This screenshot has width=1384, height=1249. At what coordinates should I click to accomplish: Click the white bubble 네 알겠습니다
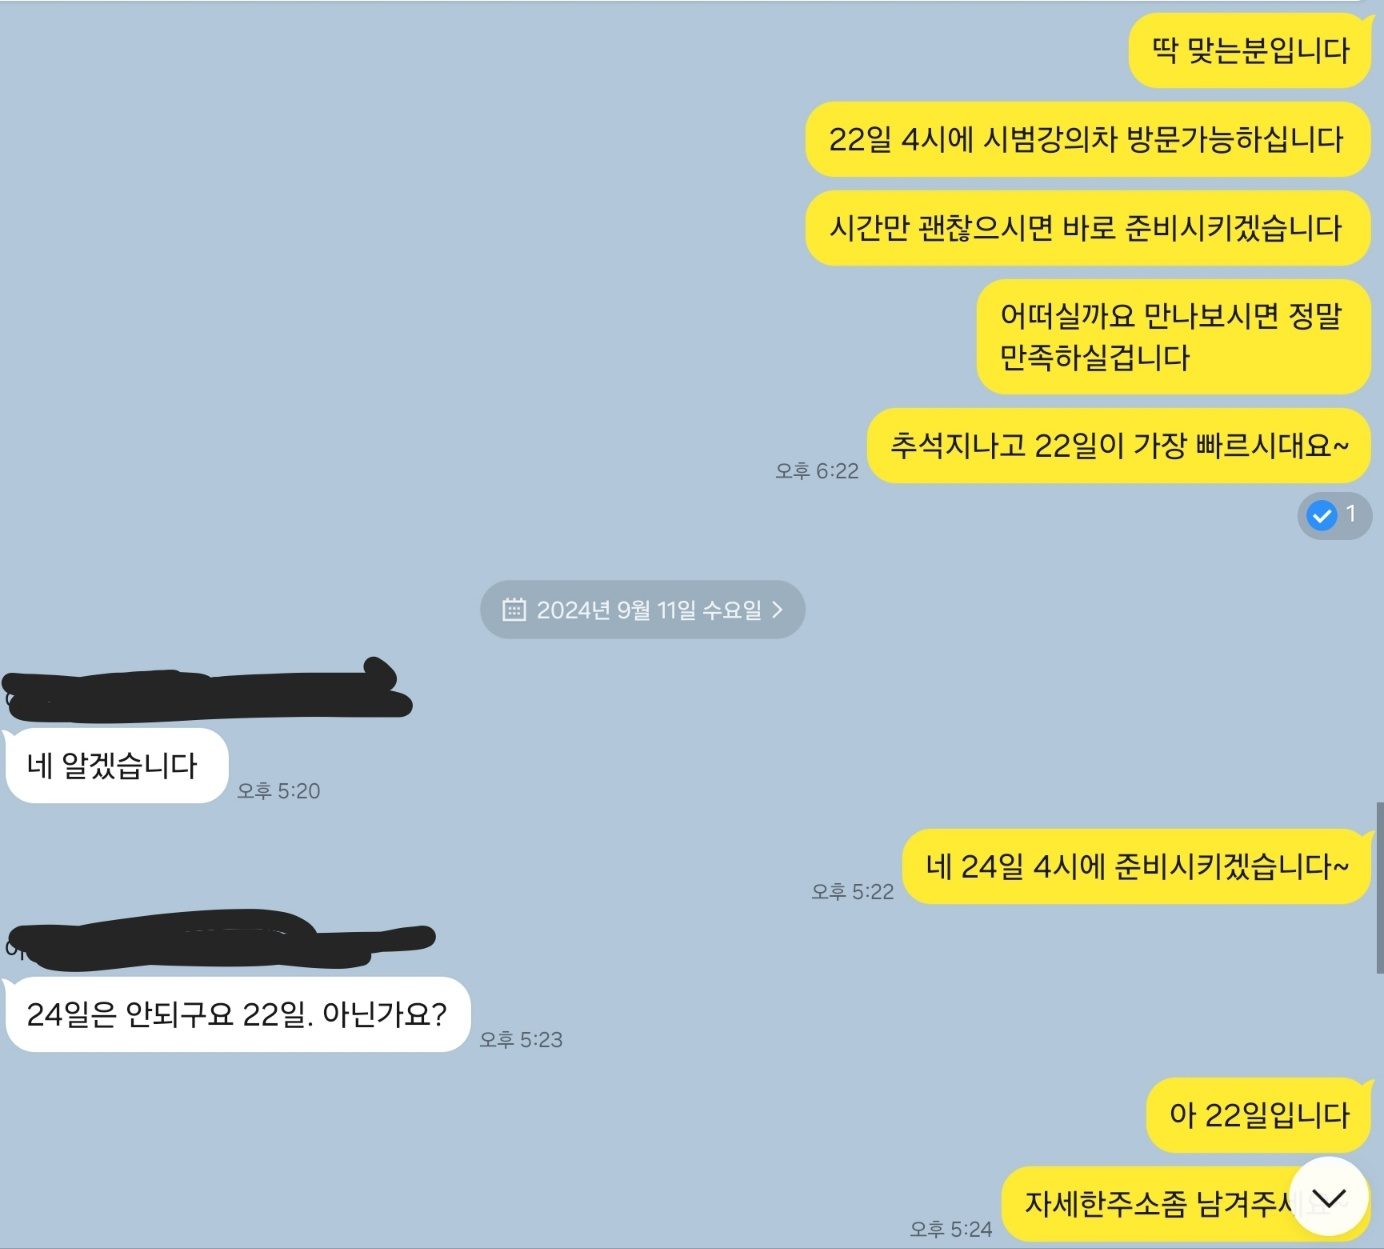pos(116,766)
